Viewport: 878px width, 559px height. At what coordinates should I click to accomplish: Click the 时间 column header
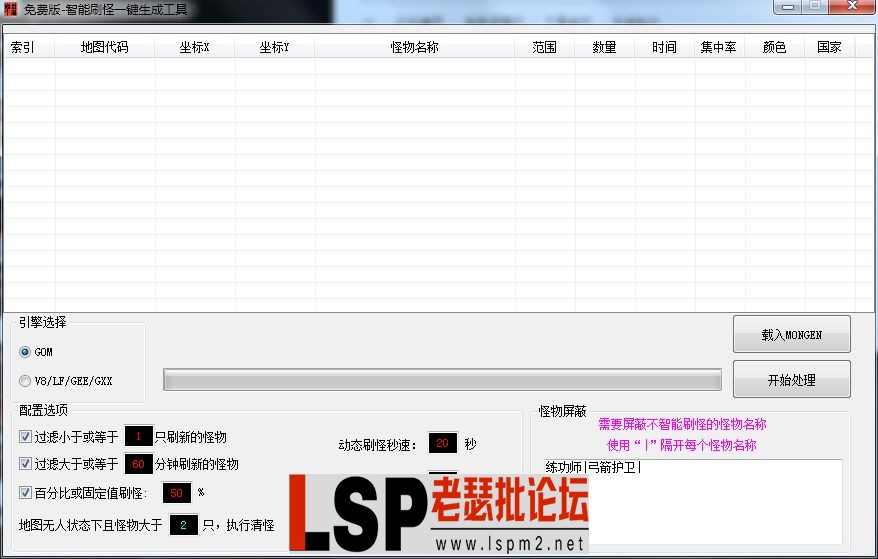coord(665,47)
